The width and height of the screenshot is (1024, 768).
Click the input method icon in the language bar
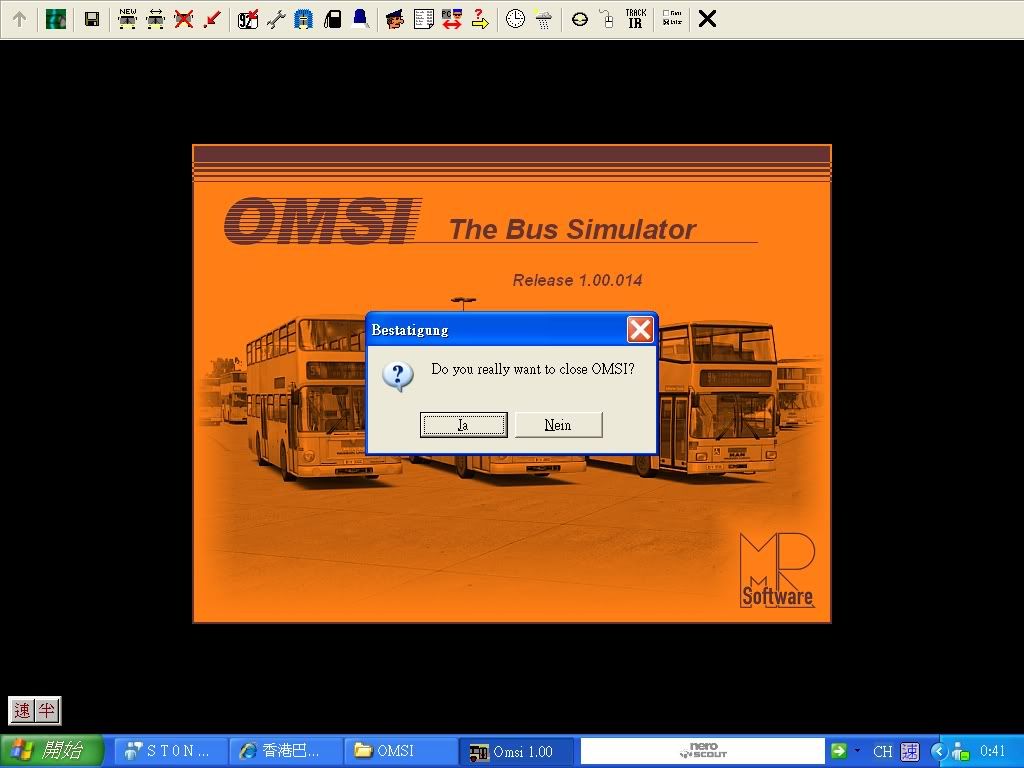tap(910, 752)
